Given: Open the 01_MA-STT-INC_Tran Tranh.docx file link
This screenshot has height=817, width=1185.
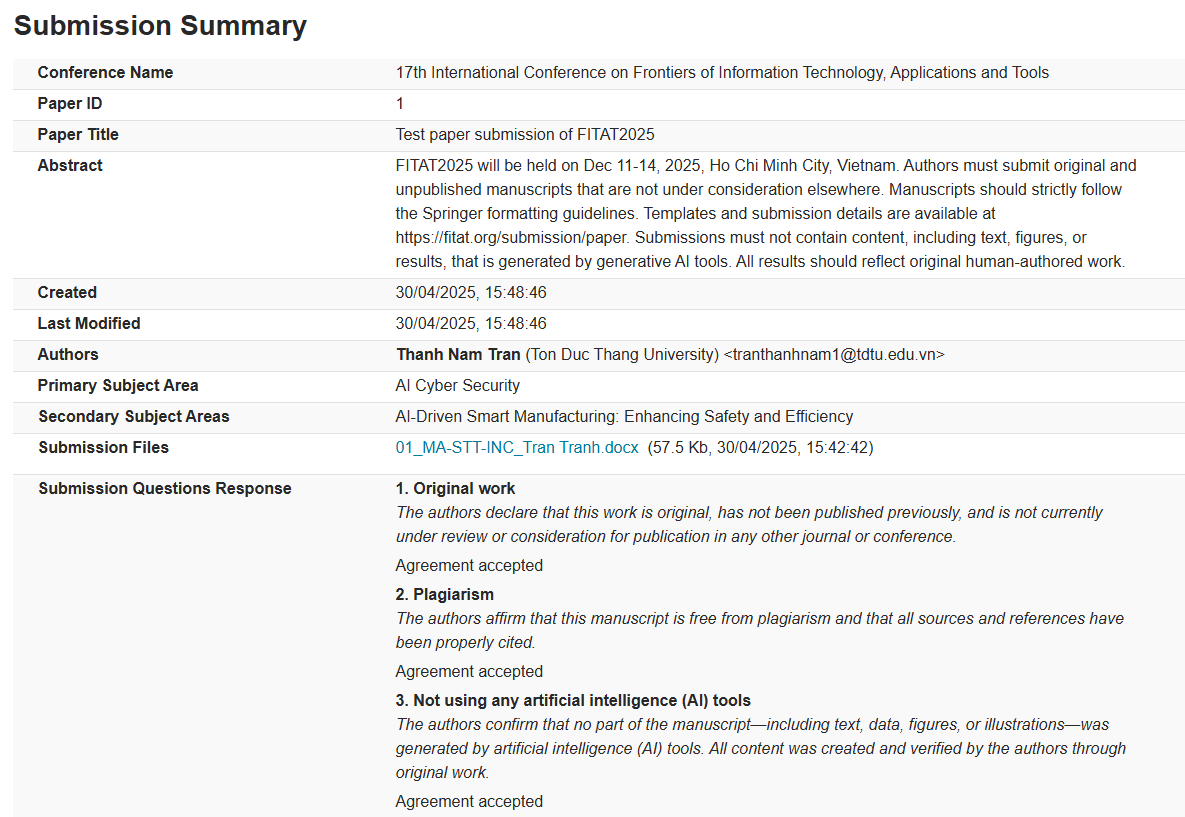Looking at the screenshot, I should point(517,447).
